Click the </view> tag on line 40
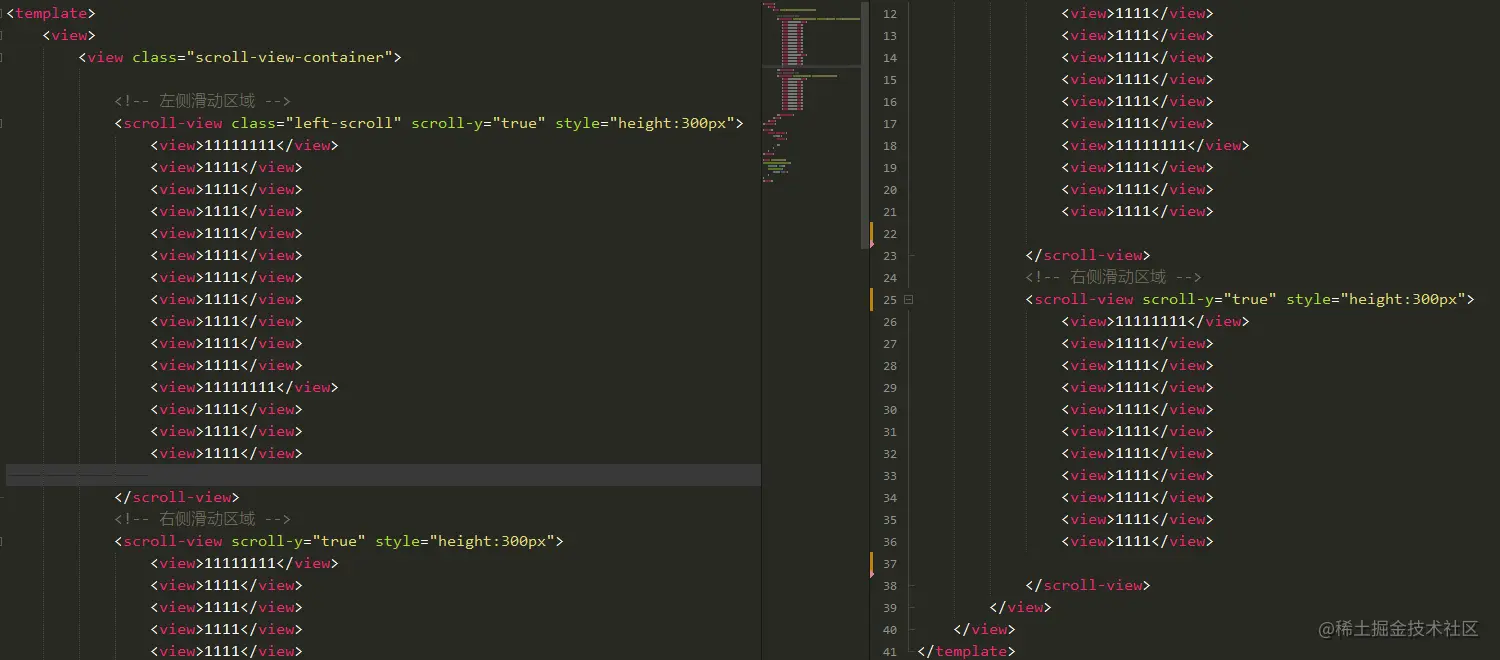1500x660 pixels. [x=984, y=629]
